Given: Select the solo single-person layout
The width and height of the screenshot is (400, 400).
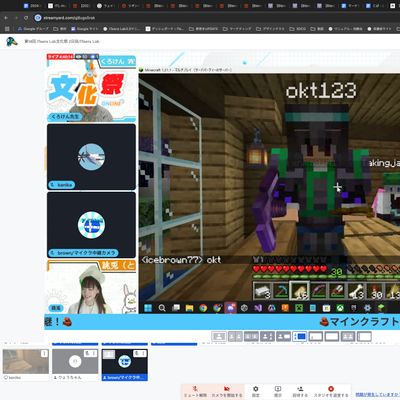Looking at the screenshot, I should [x=219, y=336].
